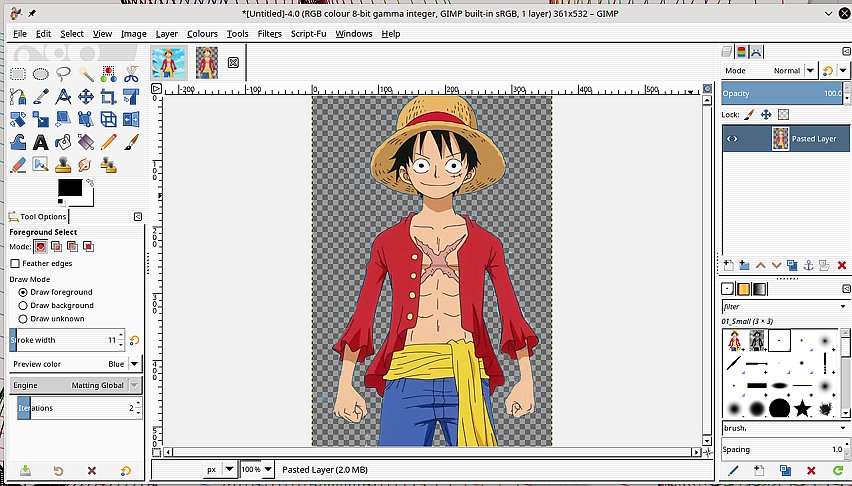Select the Select by Colour tool
This screenshot has height=486, width=852.
click(x=108, y=74)
